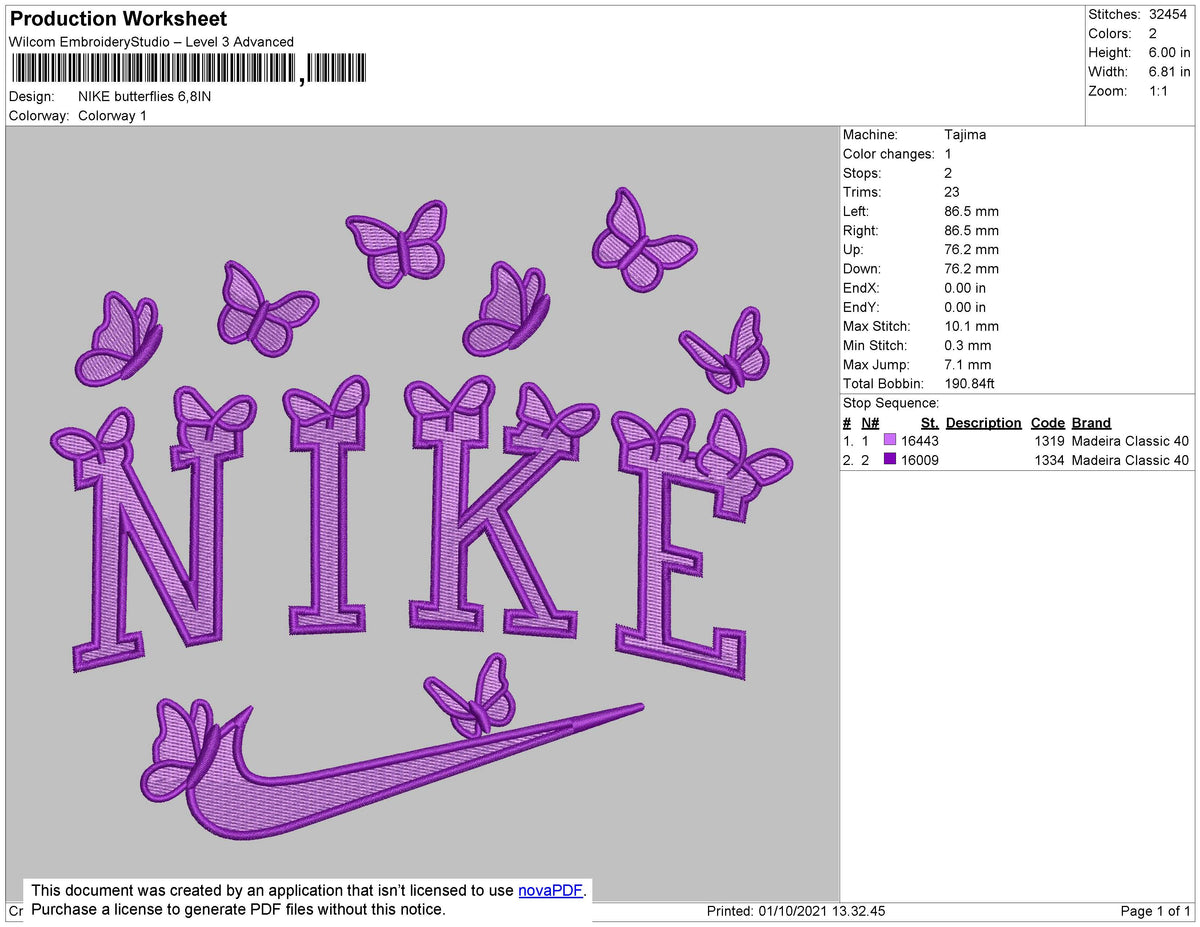This screenshot has width=1200, height=927.
Task: Select Min Stitch value '0.3 mm'
Action: pos(967,346)
